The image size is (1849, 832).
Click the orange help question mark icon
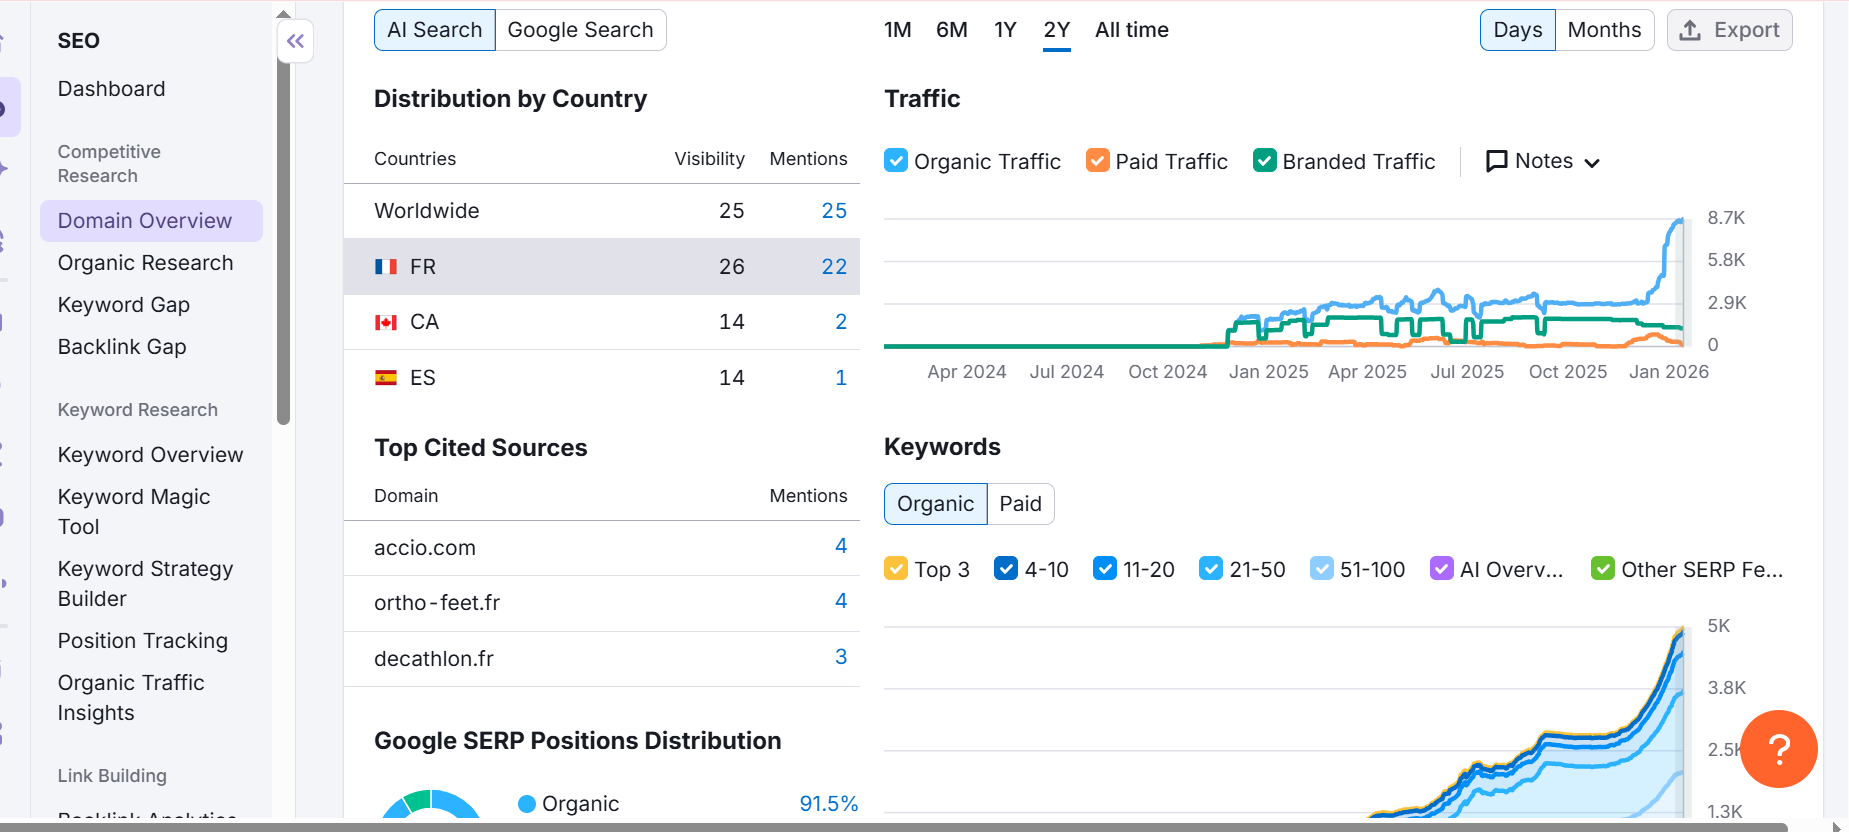(x=1778, y=749)
